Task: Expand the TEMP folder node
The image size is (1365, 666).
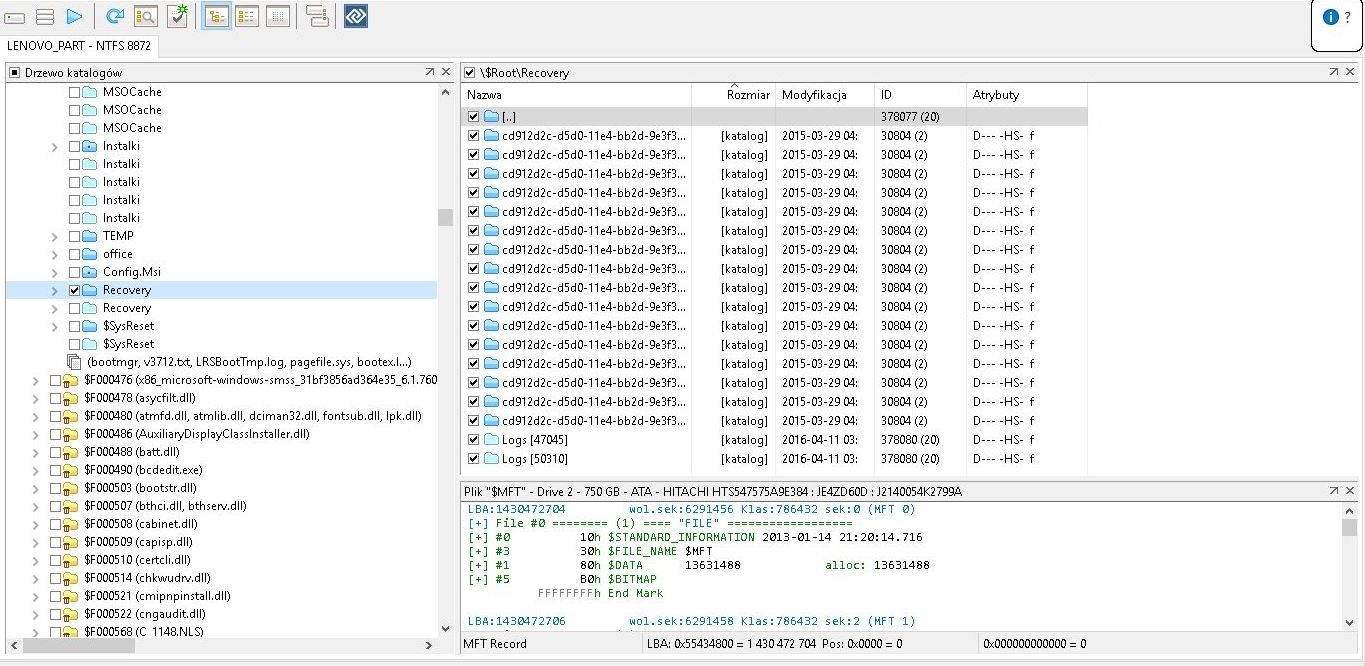Action: pyautogui.click(x=55, y=236)
